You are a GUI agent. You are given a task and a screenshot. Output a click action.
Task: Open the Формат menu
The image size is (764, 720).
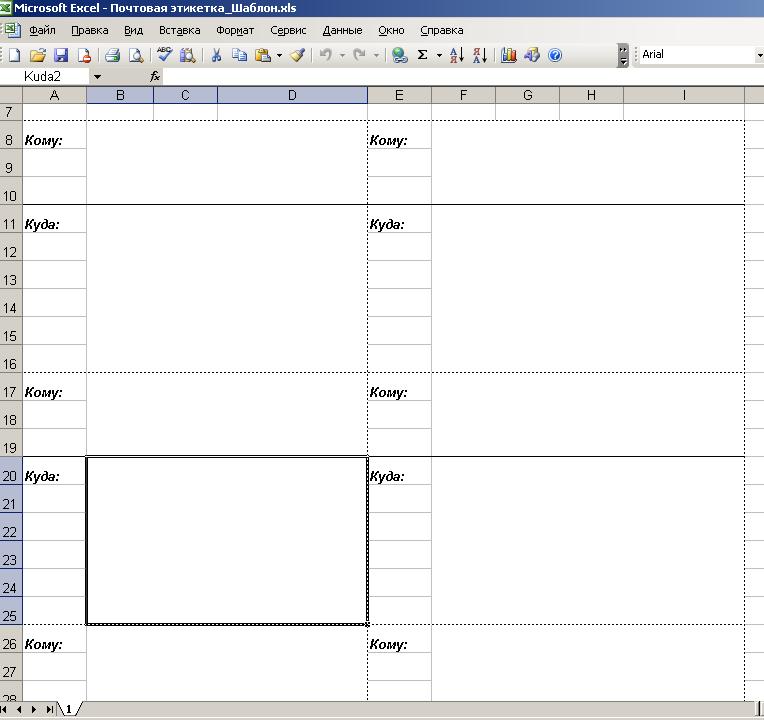click(x=235, y=30)
